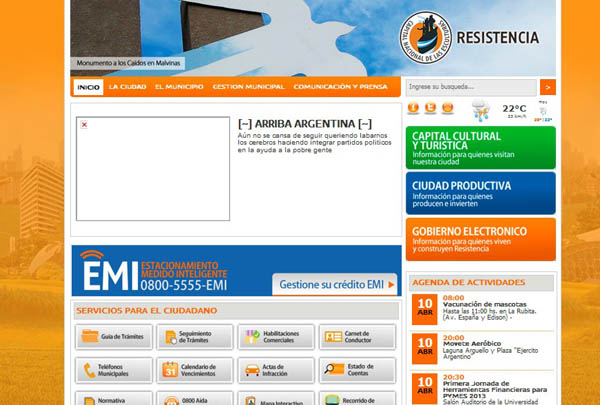Viewport: 600px width, 405px height.
Task: Open the Recorrido de service button
Action: pos(357,398)
